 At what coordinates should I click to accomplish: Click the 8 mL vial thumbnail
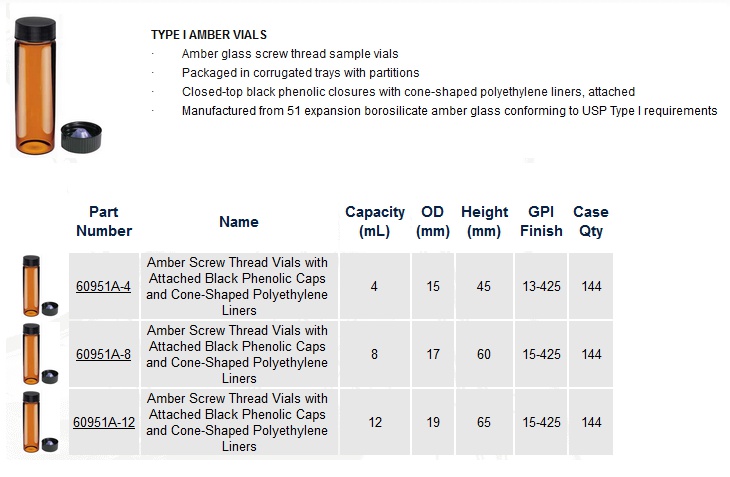pos(40,354)
